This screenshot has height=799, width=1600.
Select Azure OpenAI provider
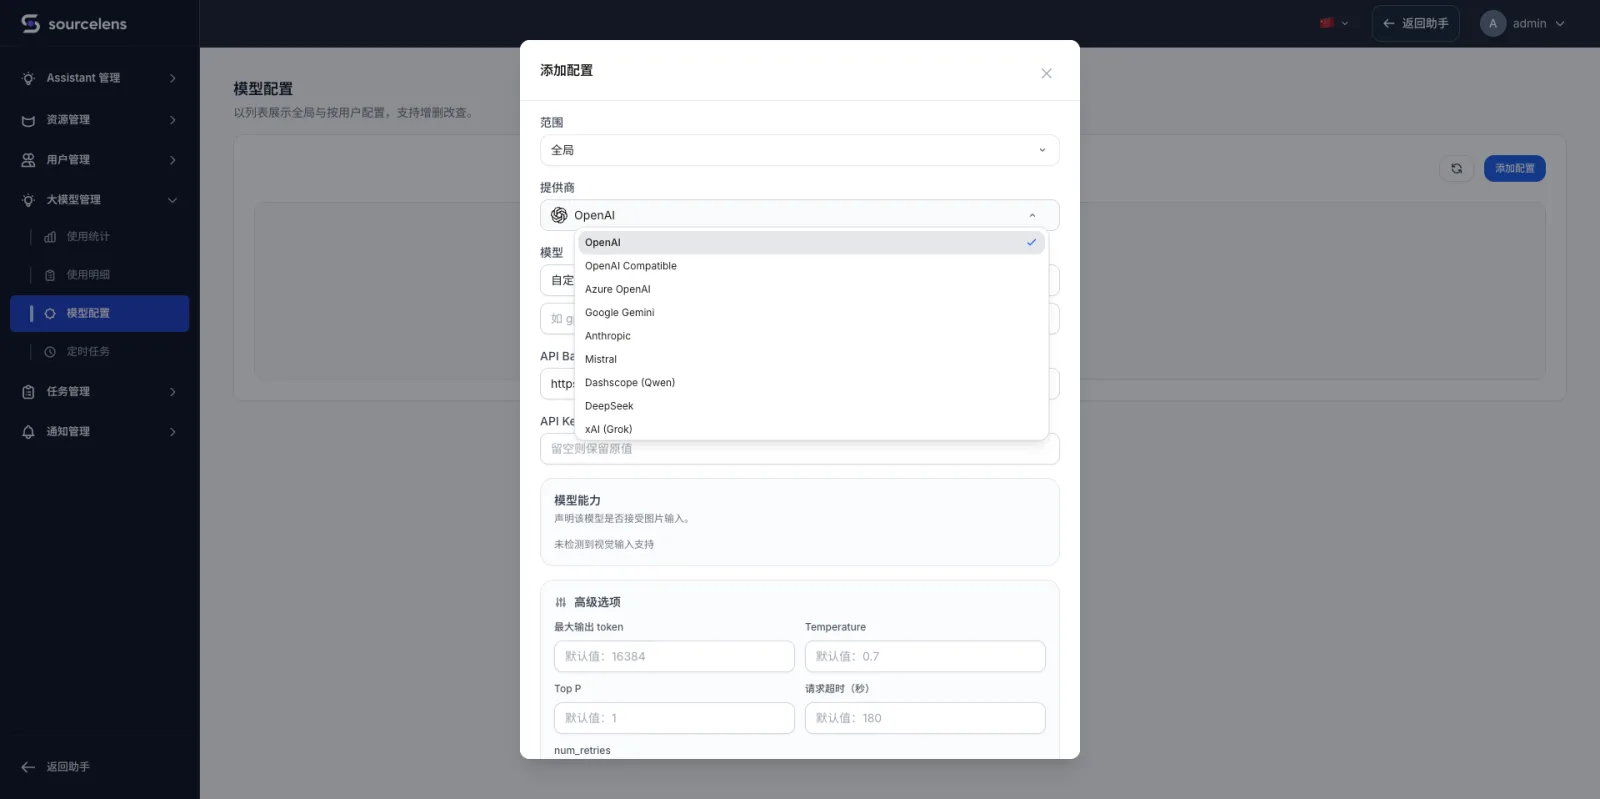(x=811, y=289)
